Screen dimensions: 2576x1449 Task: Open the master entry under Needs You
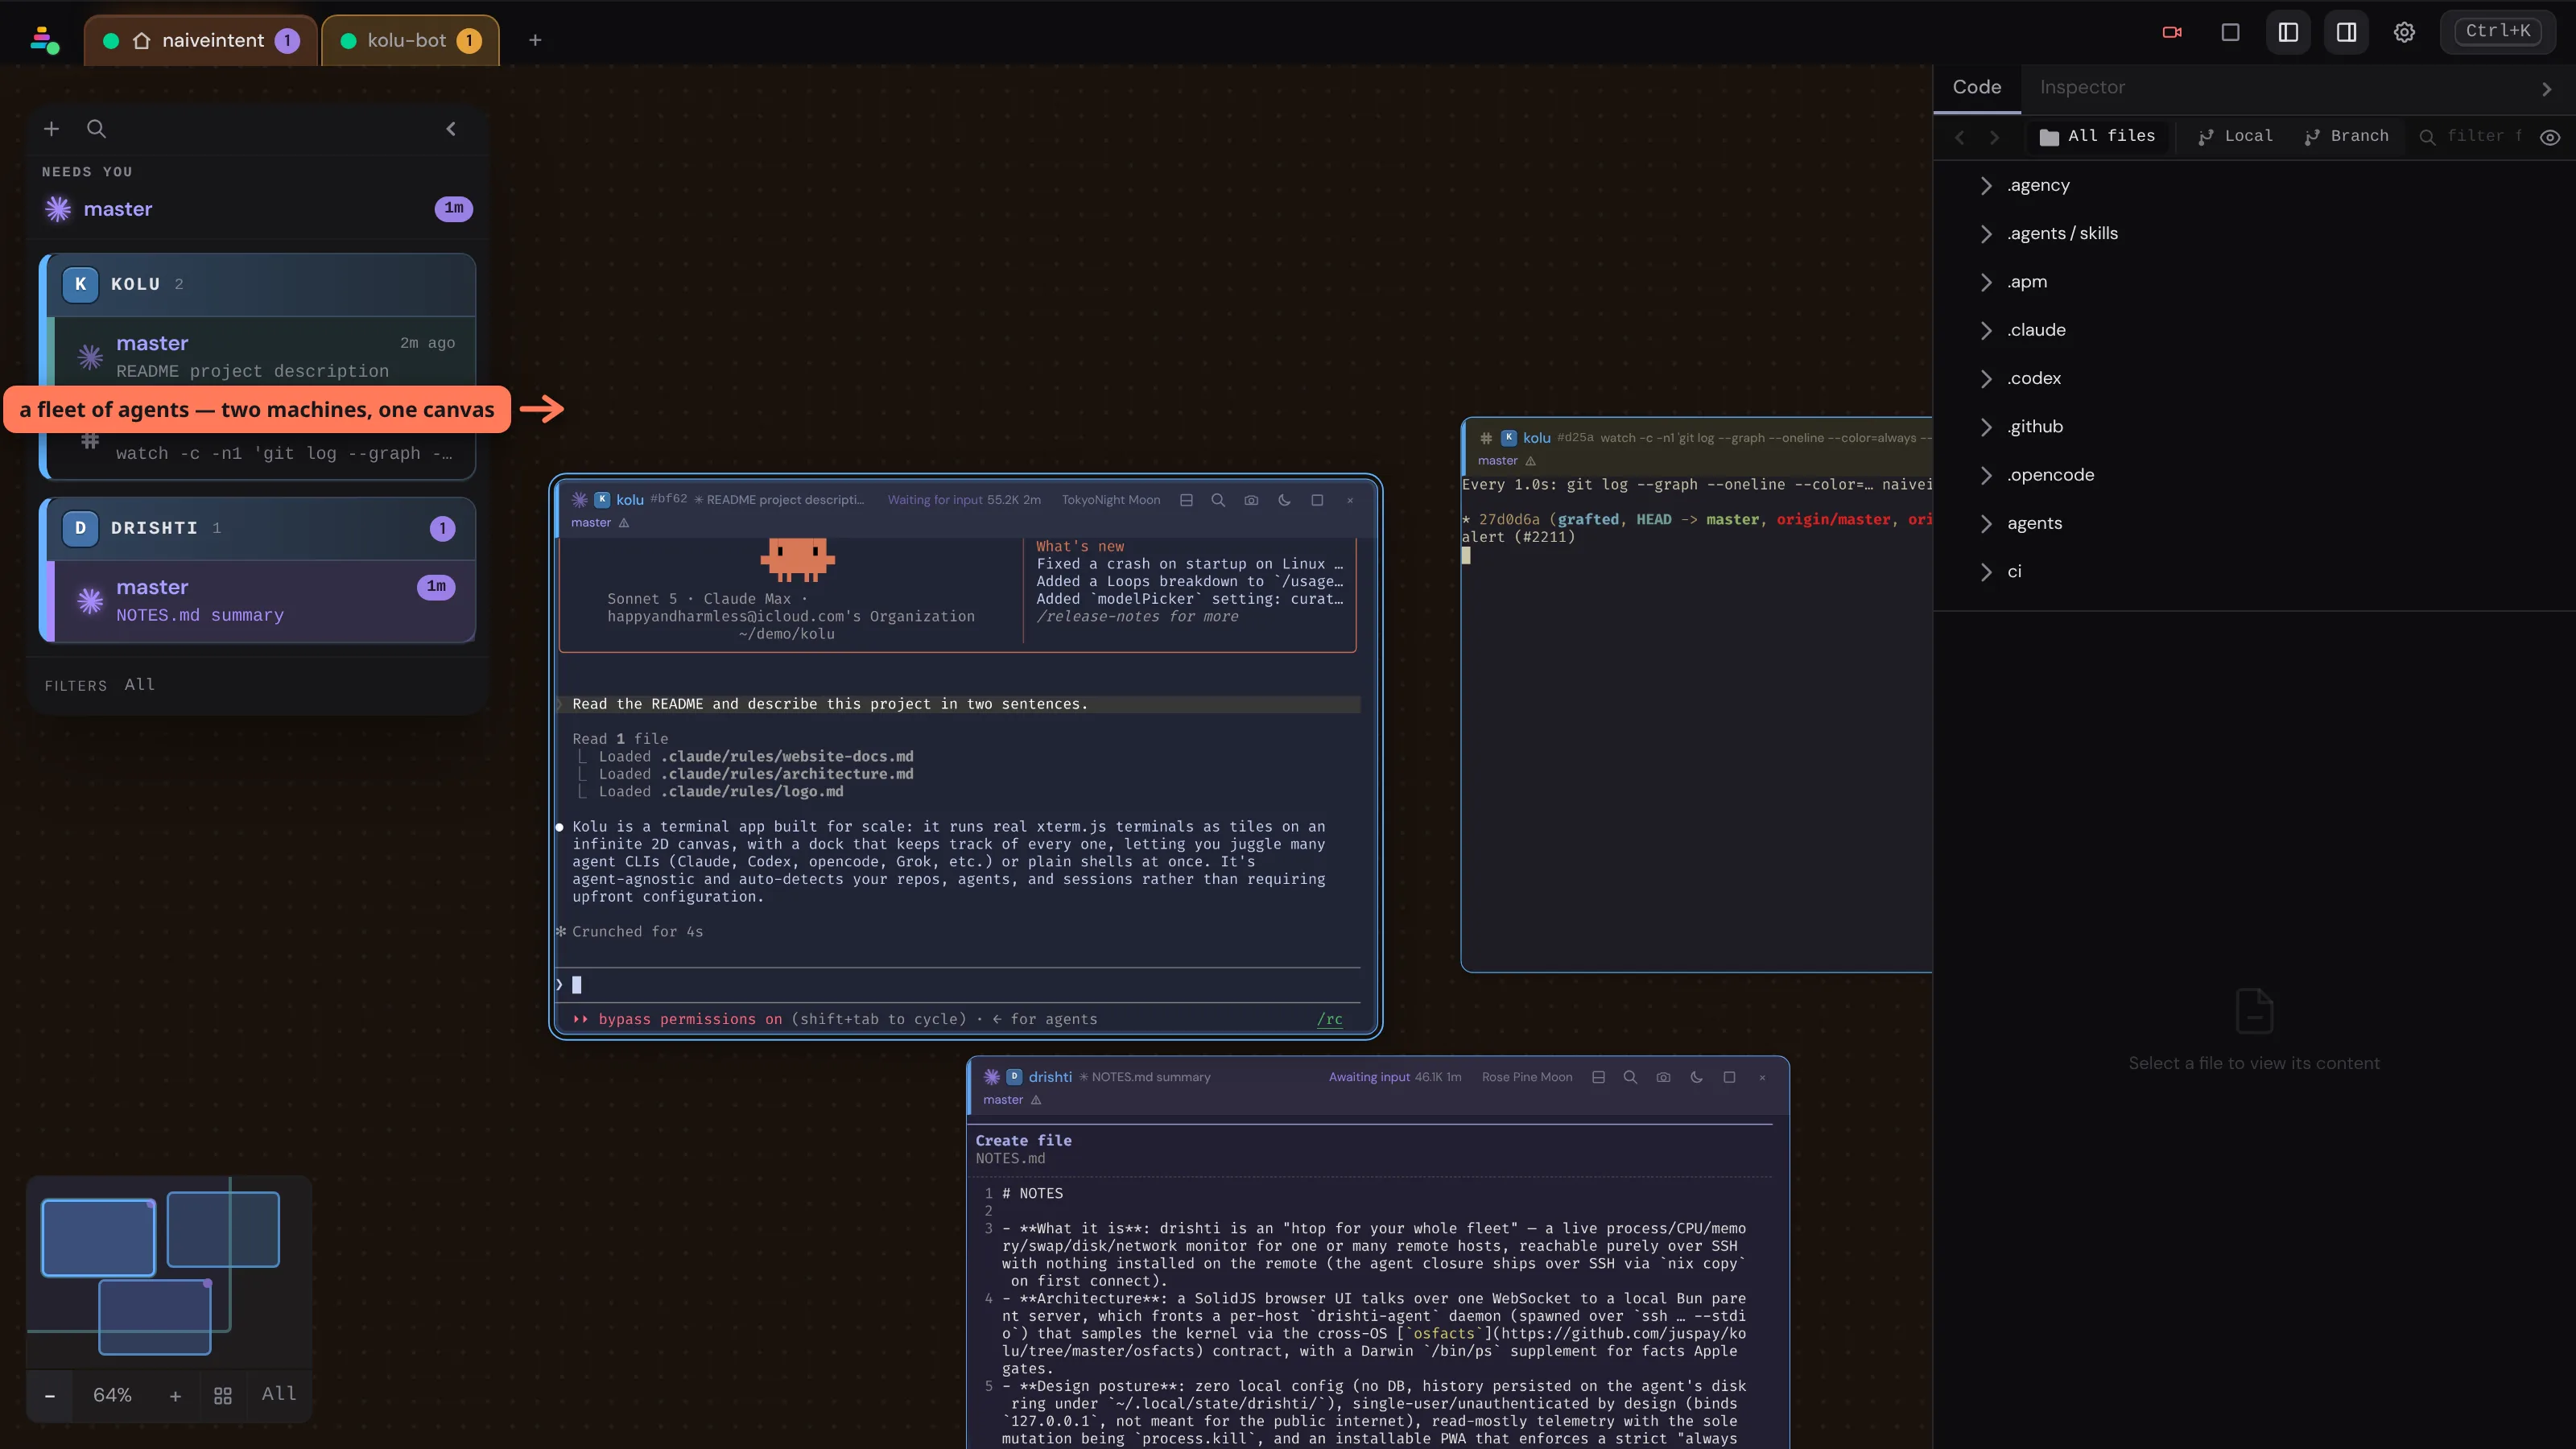pos(258,209)
